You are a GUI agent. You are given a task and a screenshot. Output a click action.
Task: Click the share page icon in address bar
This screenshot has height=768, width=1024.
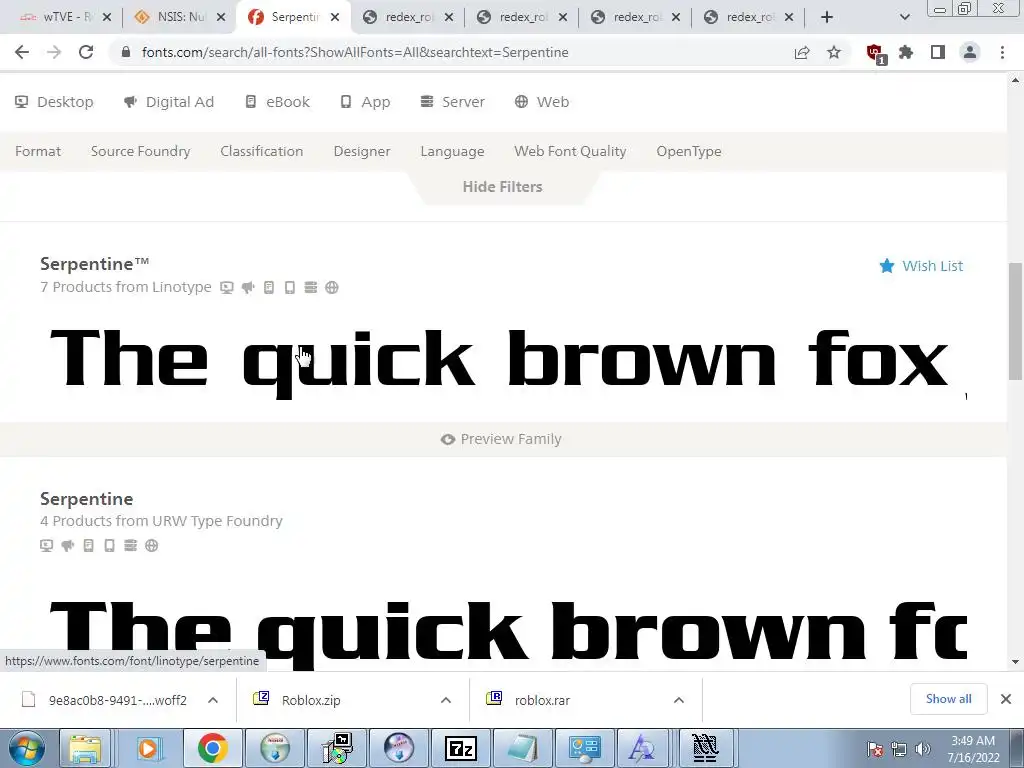coord(802,52)
